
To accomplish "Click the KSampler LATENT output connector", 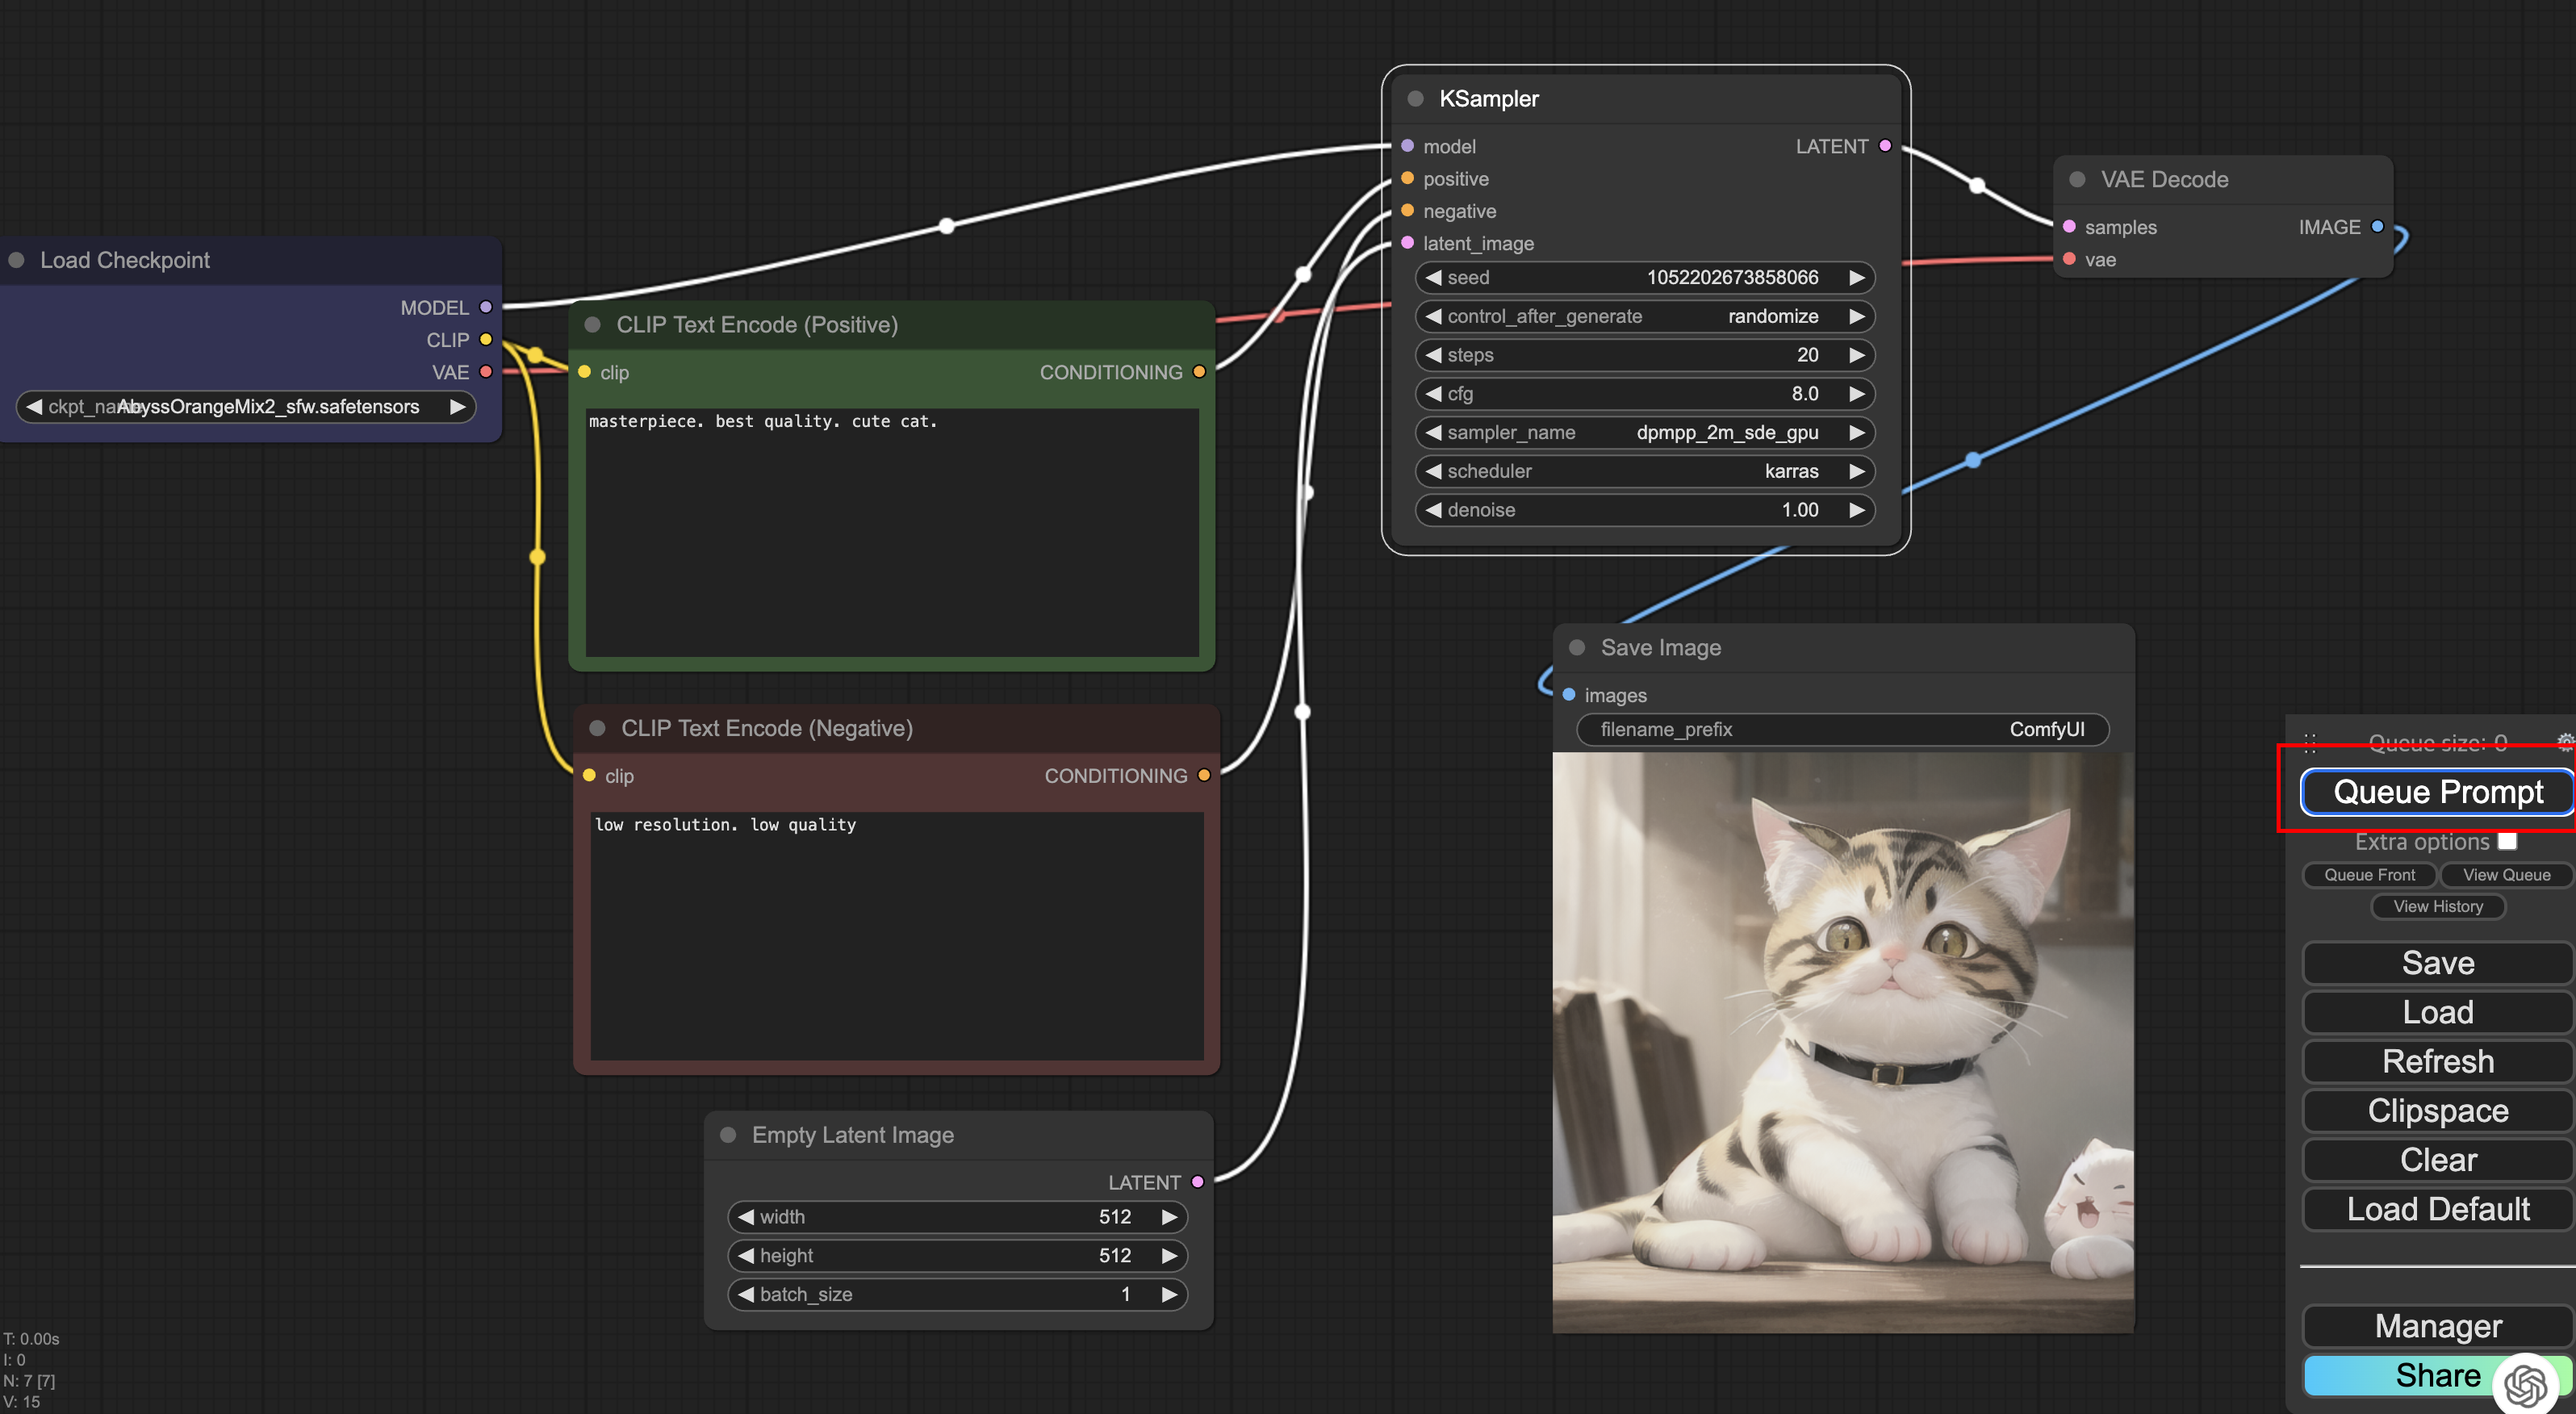I will [1885, 146].
